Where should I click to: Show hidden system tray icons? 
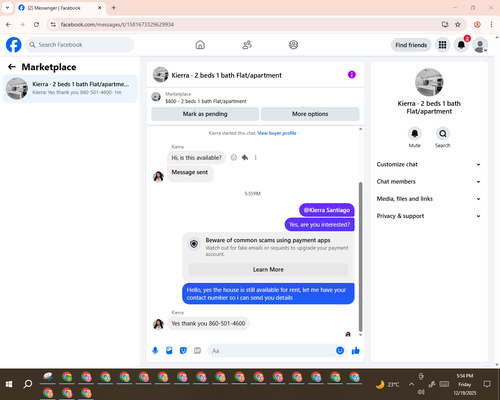tap(412, 384)
